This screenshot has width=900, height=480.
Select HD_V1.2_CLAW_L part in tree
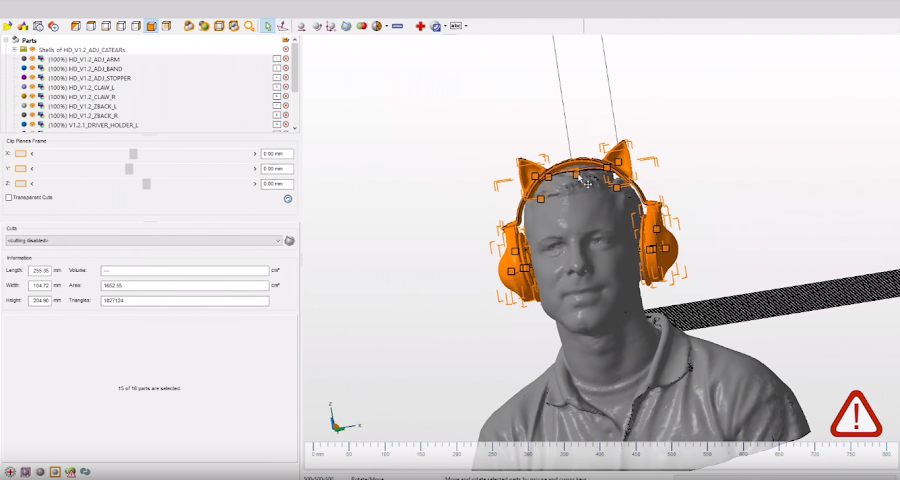[81, 87]
